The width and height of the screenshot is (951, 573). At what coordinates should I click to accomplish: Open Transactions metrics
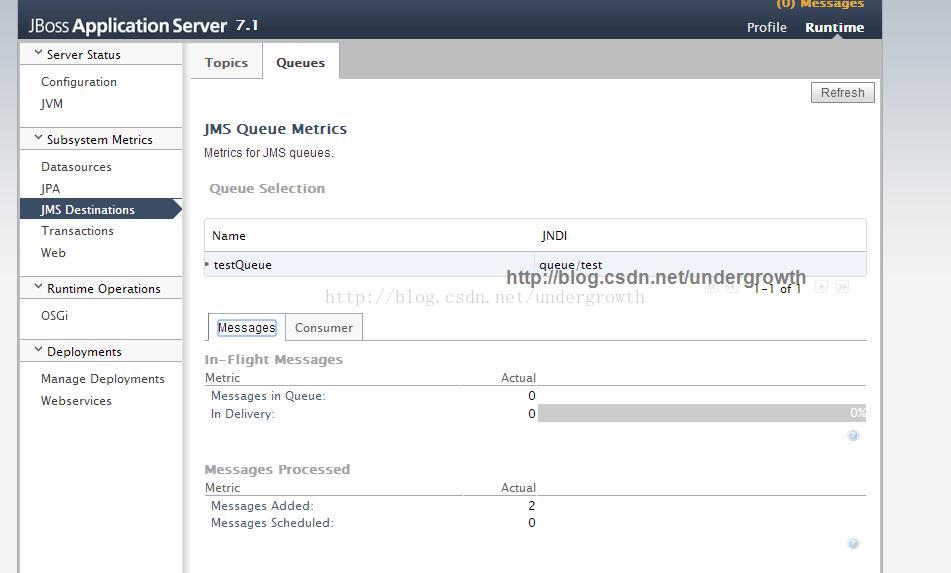(78, 231)
